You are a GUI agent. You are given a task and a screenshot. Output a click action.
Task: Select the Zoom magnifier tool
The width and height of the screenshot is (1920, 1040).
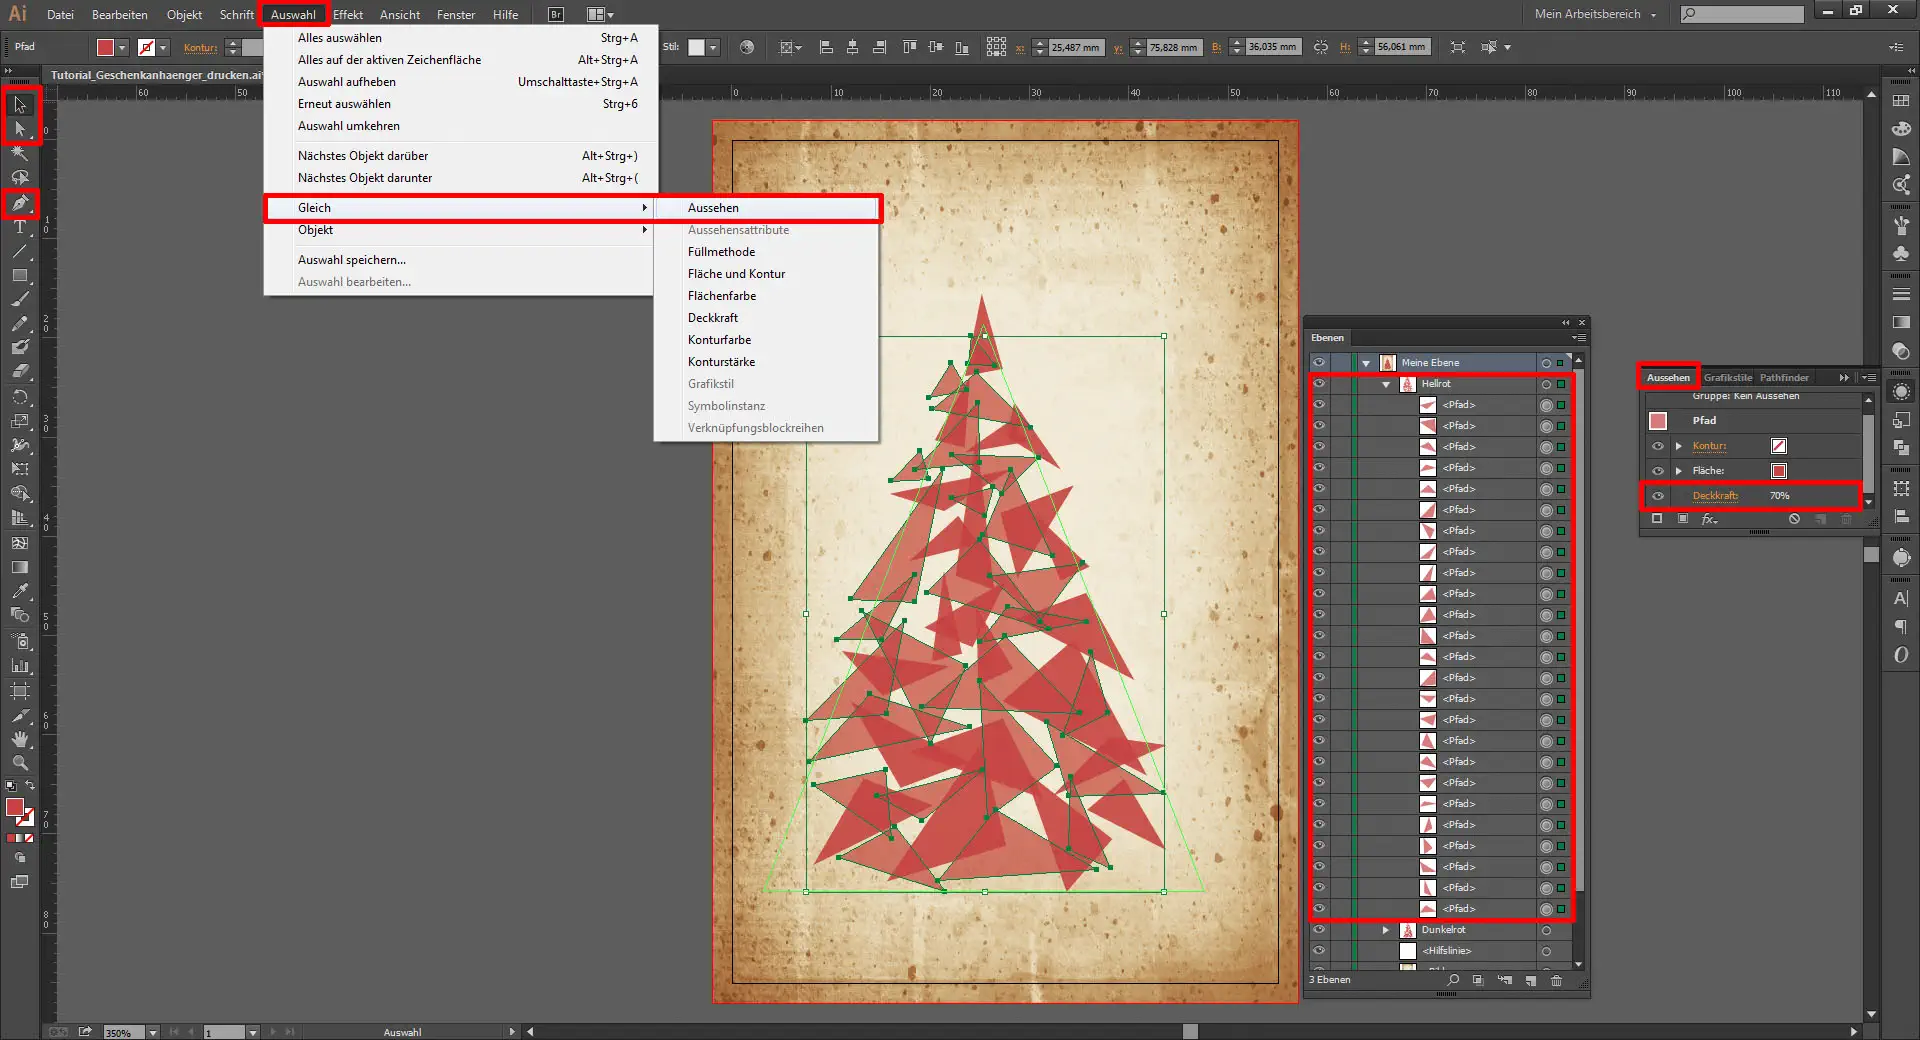[x=20, y=763]
